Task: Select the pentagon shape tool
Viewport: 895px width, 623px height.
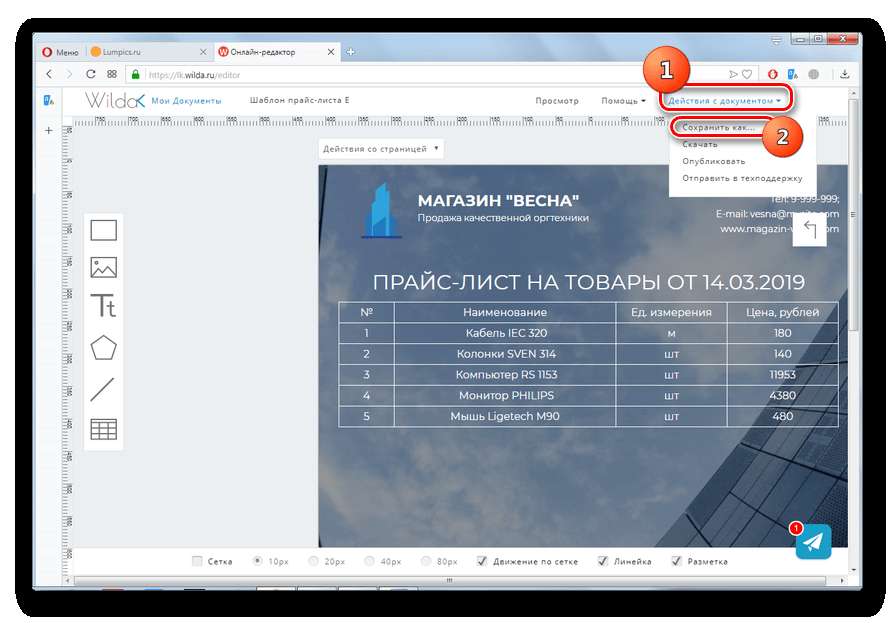Action: pyautogui.click(x=104, y=347)
